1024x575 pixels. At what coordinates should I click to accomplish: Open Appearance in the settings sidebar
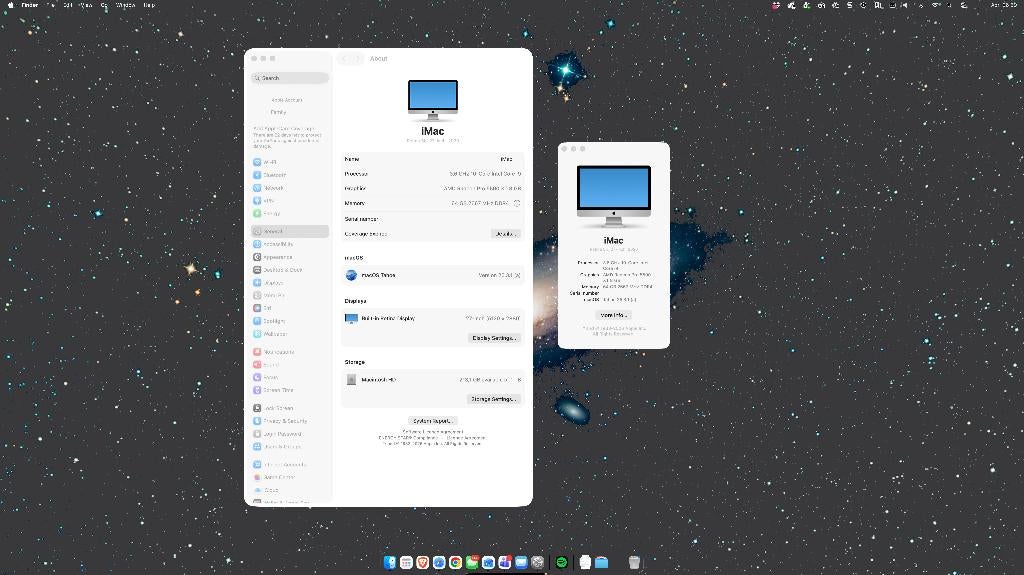point(289,257)
